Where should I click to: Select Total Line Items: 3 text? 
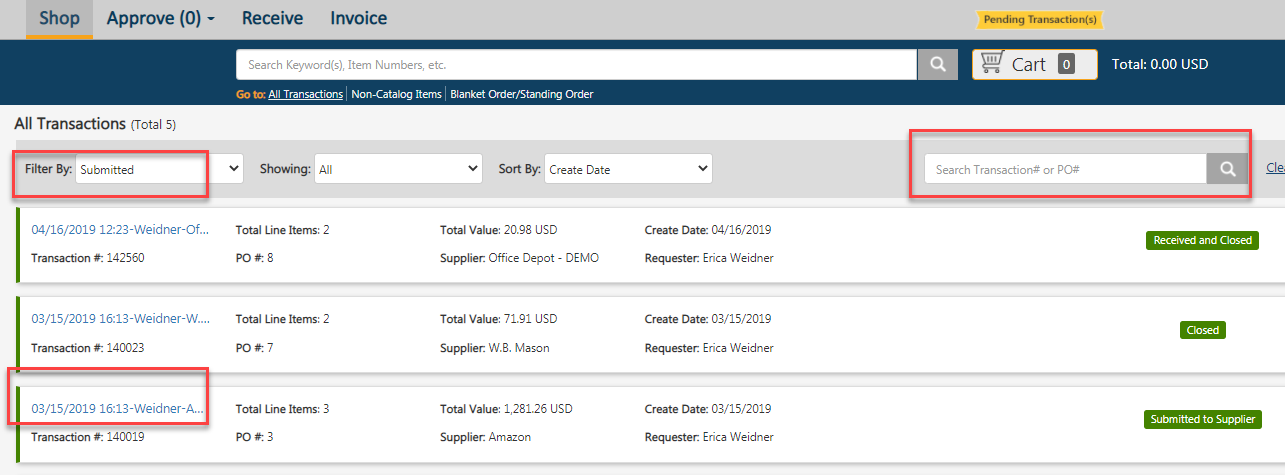pyautogui.click(x=283, y=408)
